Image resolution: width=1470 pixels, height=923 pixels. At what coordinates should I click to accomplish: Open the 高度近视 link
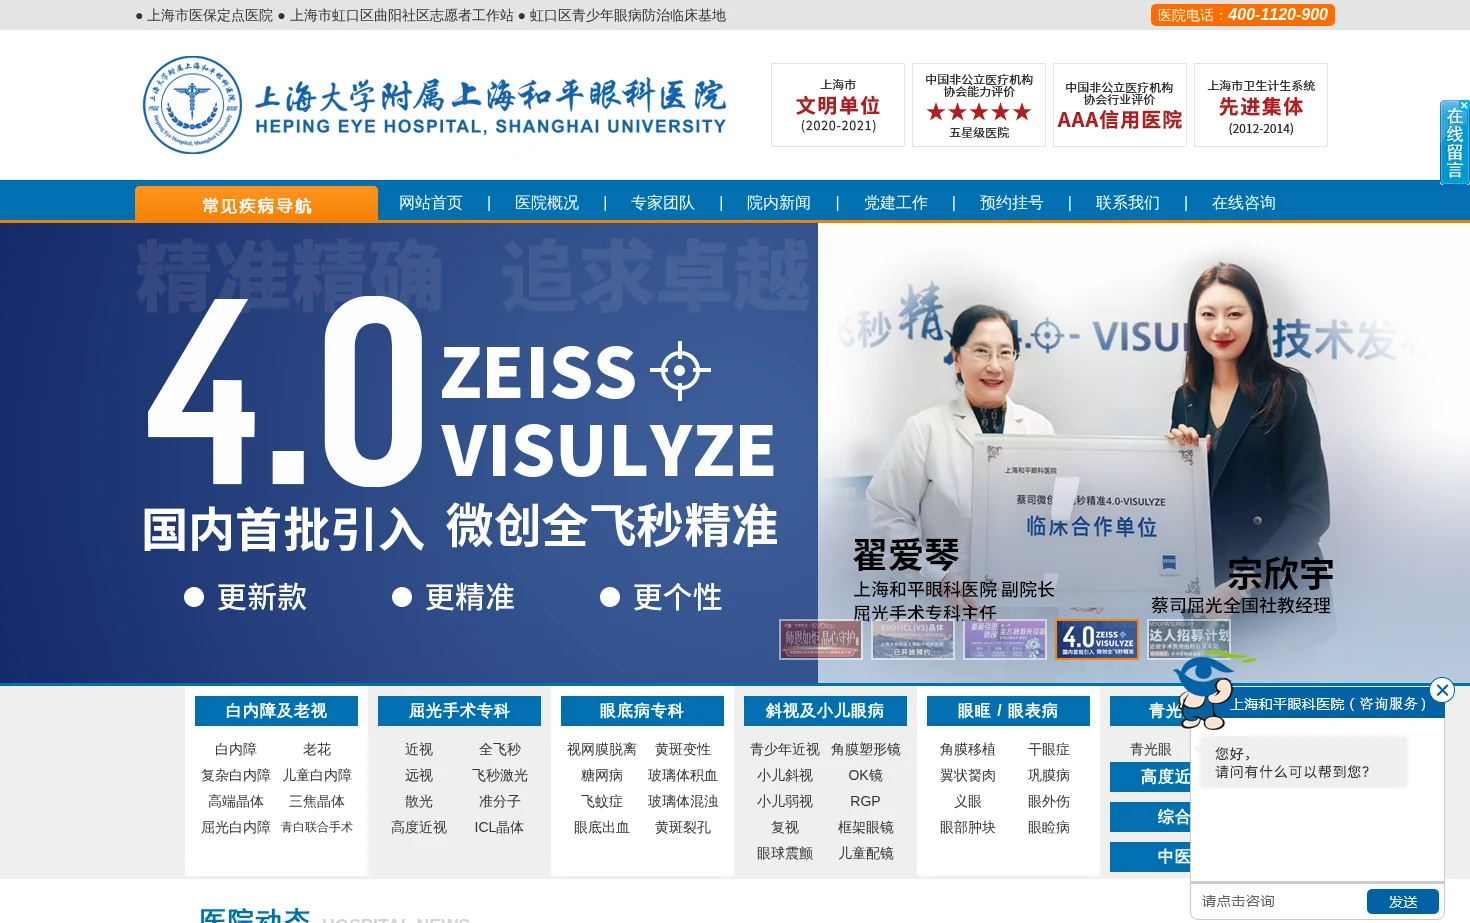(x=419, y=827)
